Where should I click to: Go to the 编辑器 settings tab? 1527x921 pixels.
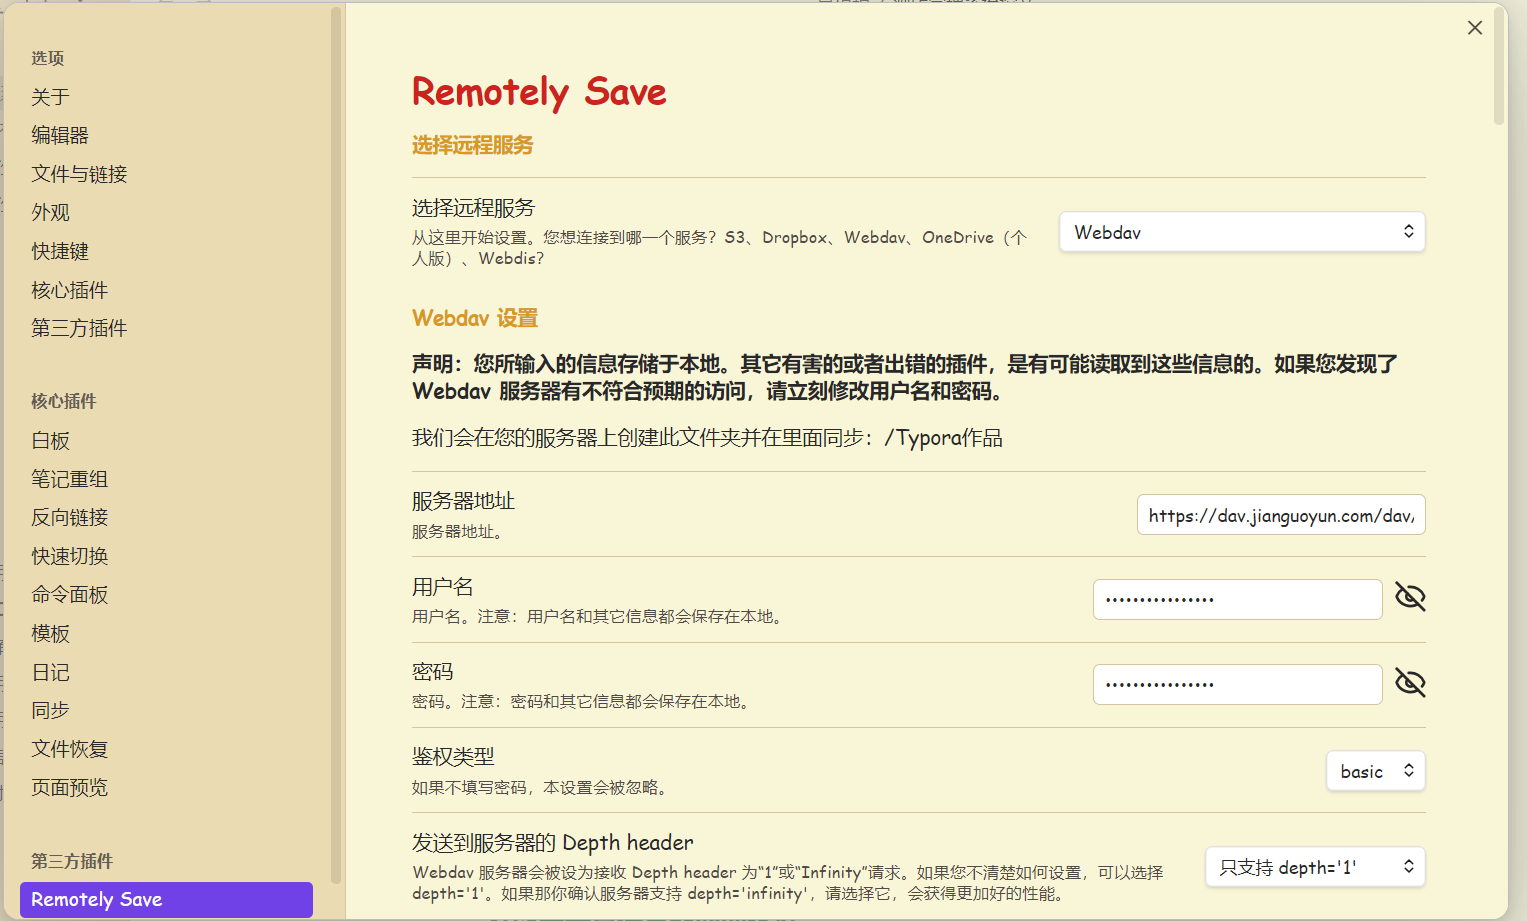[60, 135]
